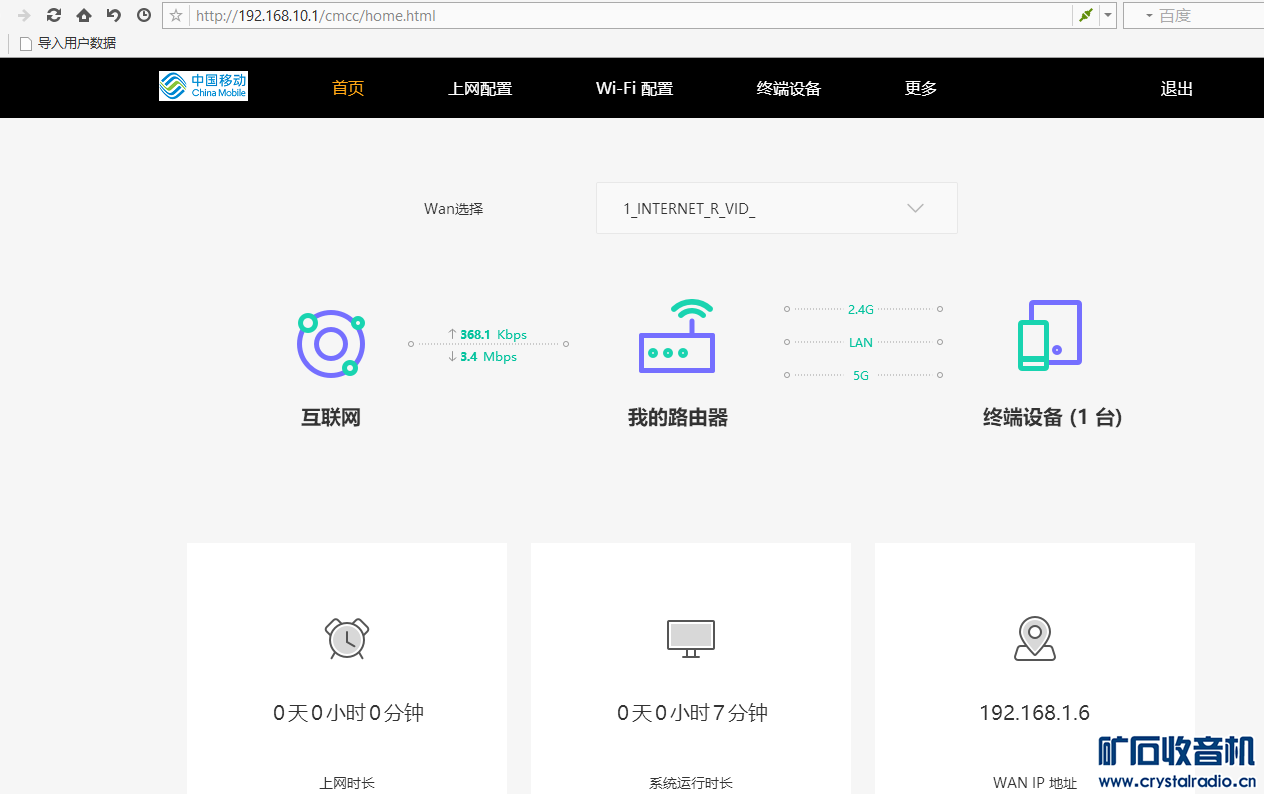Open the 首页 tab
The image size is (1264, 794).
click(x=348, y=88)
